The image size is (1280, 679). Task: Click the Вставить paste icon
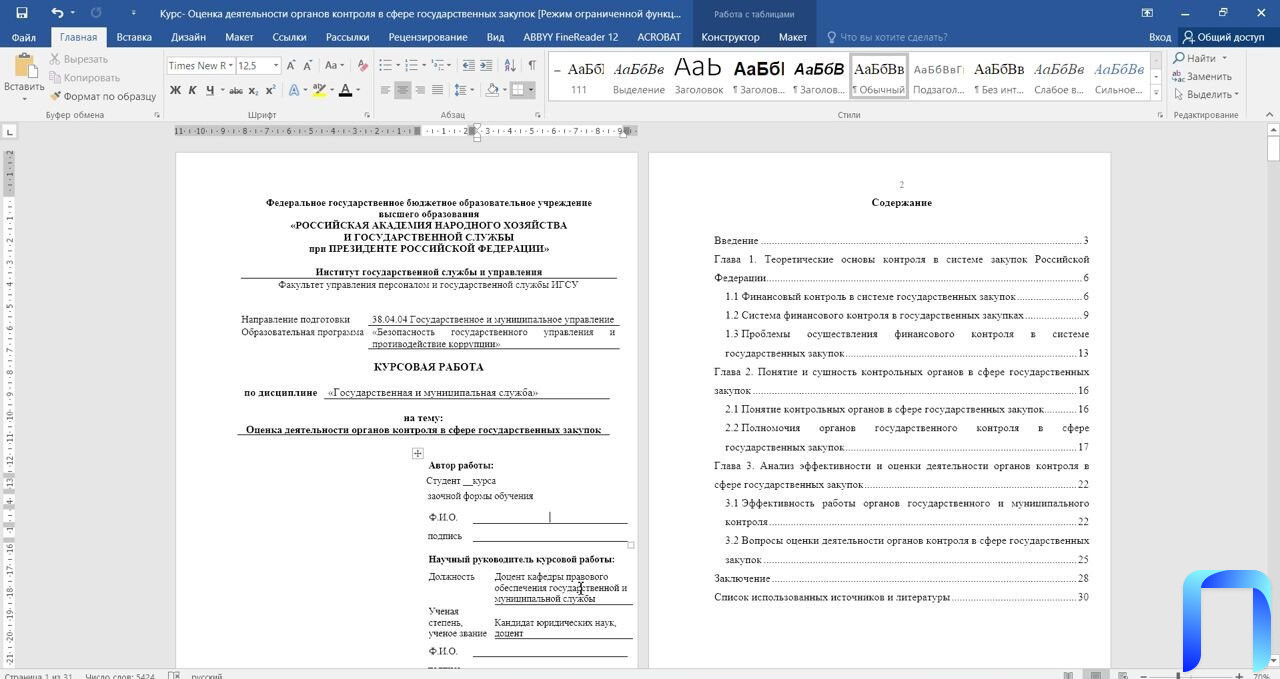[x=24, y=66]
